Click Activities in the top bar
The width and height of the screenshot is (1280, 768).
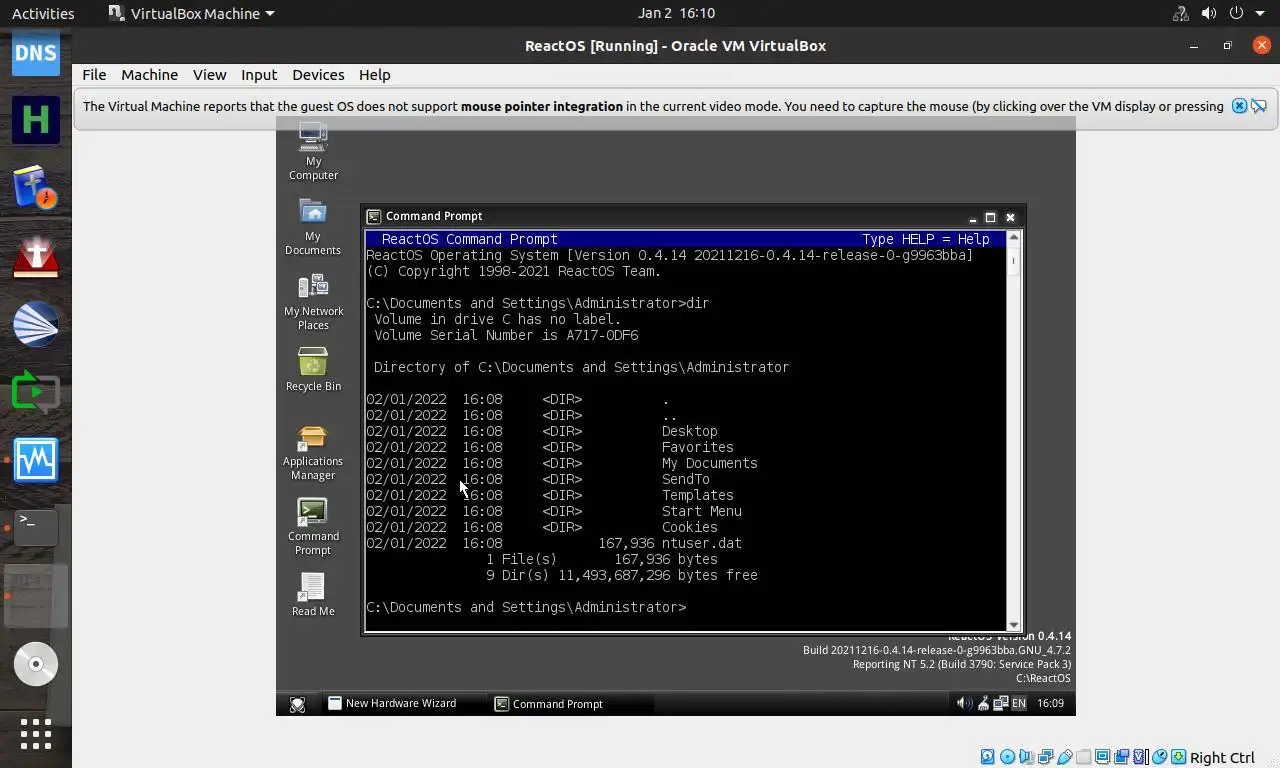(43, 13)
